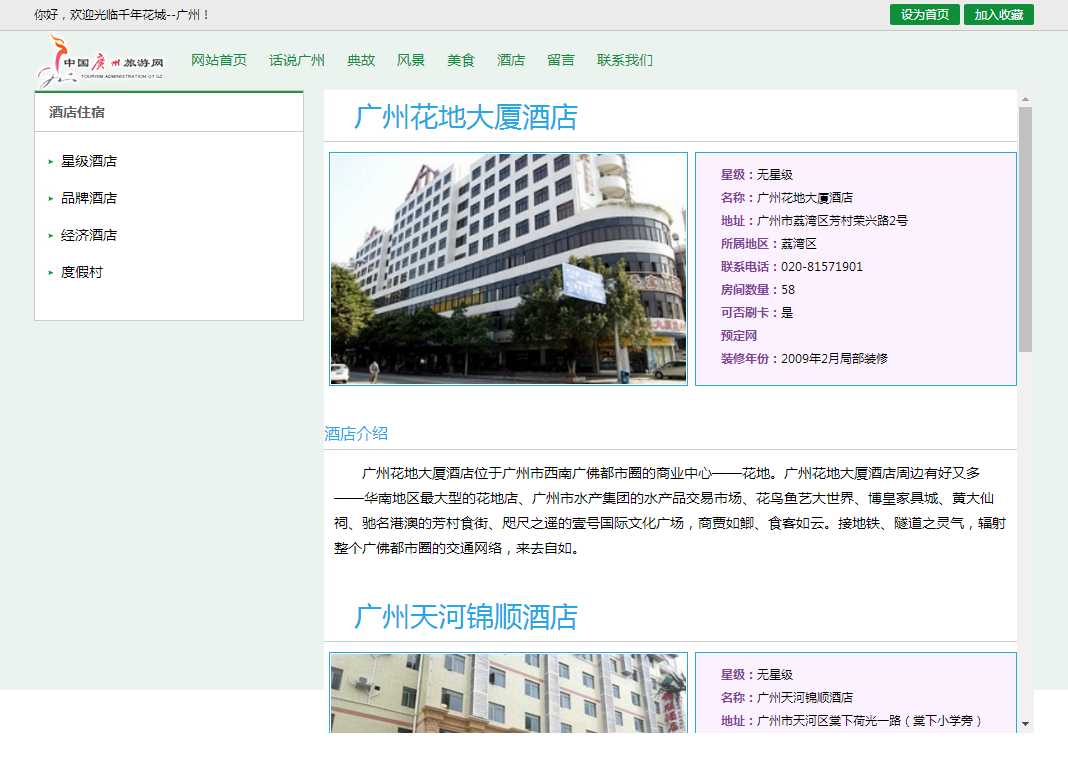This screenshot has height=783, width=1068.
Task: Click the 加入收藏 button
Action: (998, 15)
